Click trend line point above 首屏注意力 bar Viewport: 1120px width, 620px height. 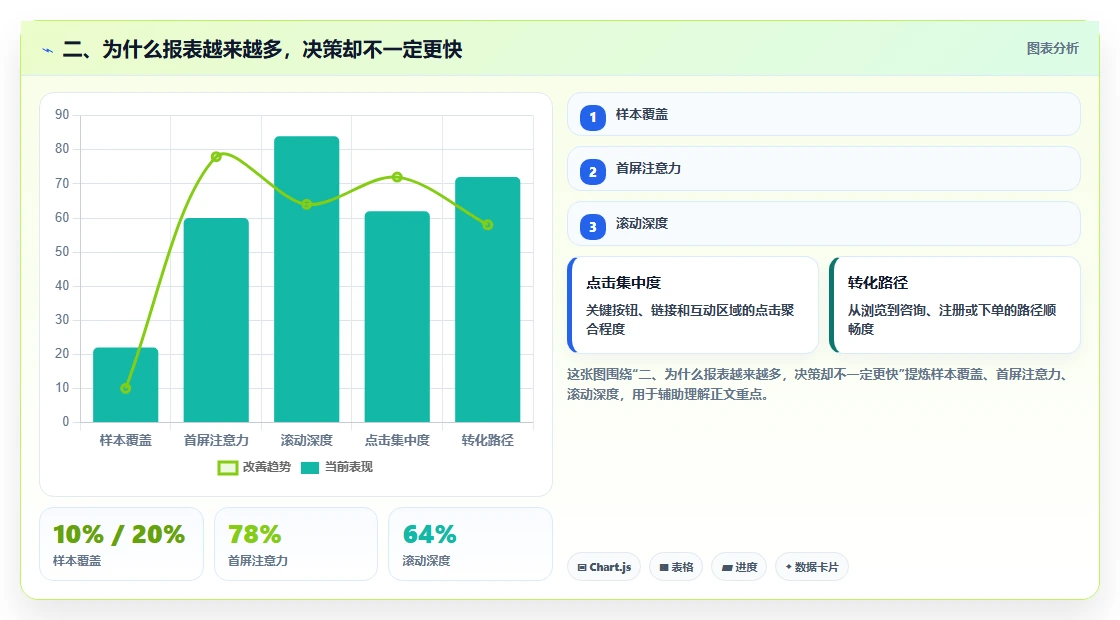216,156
